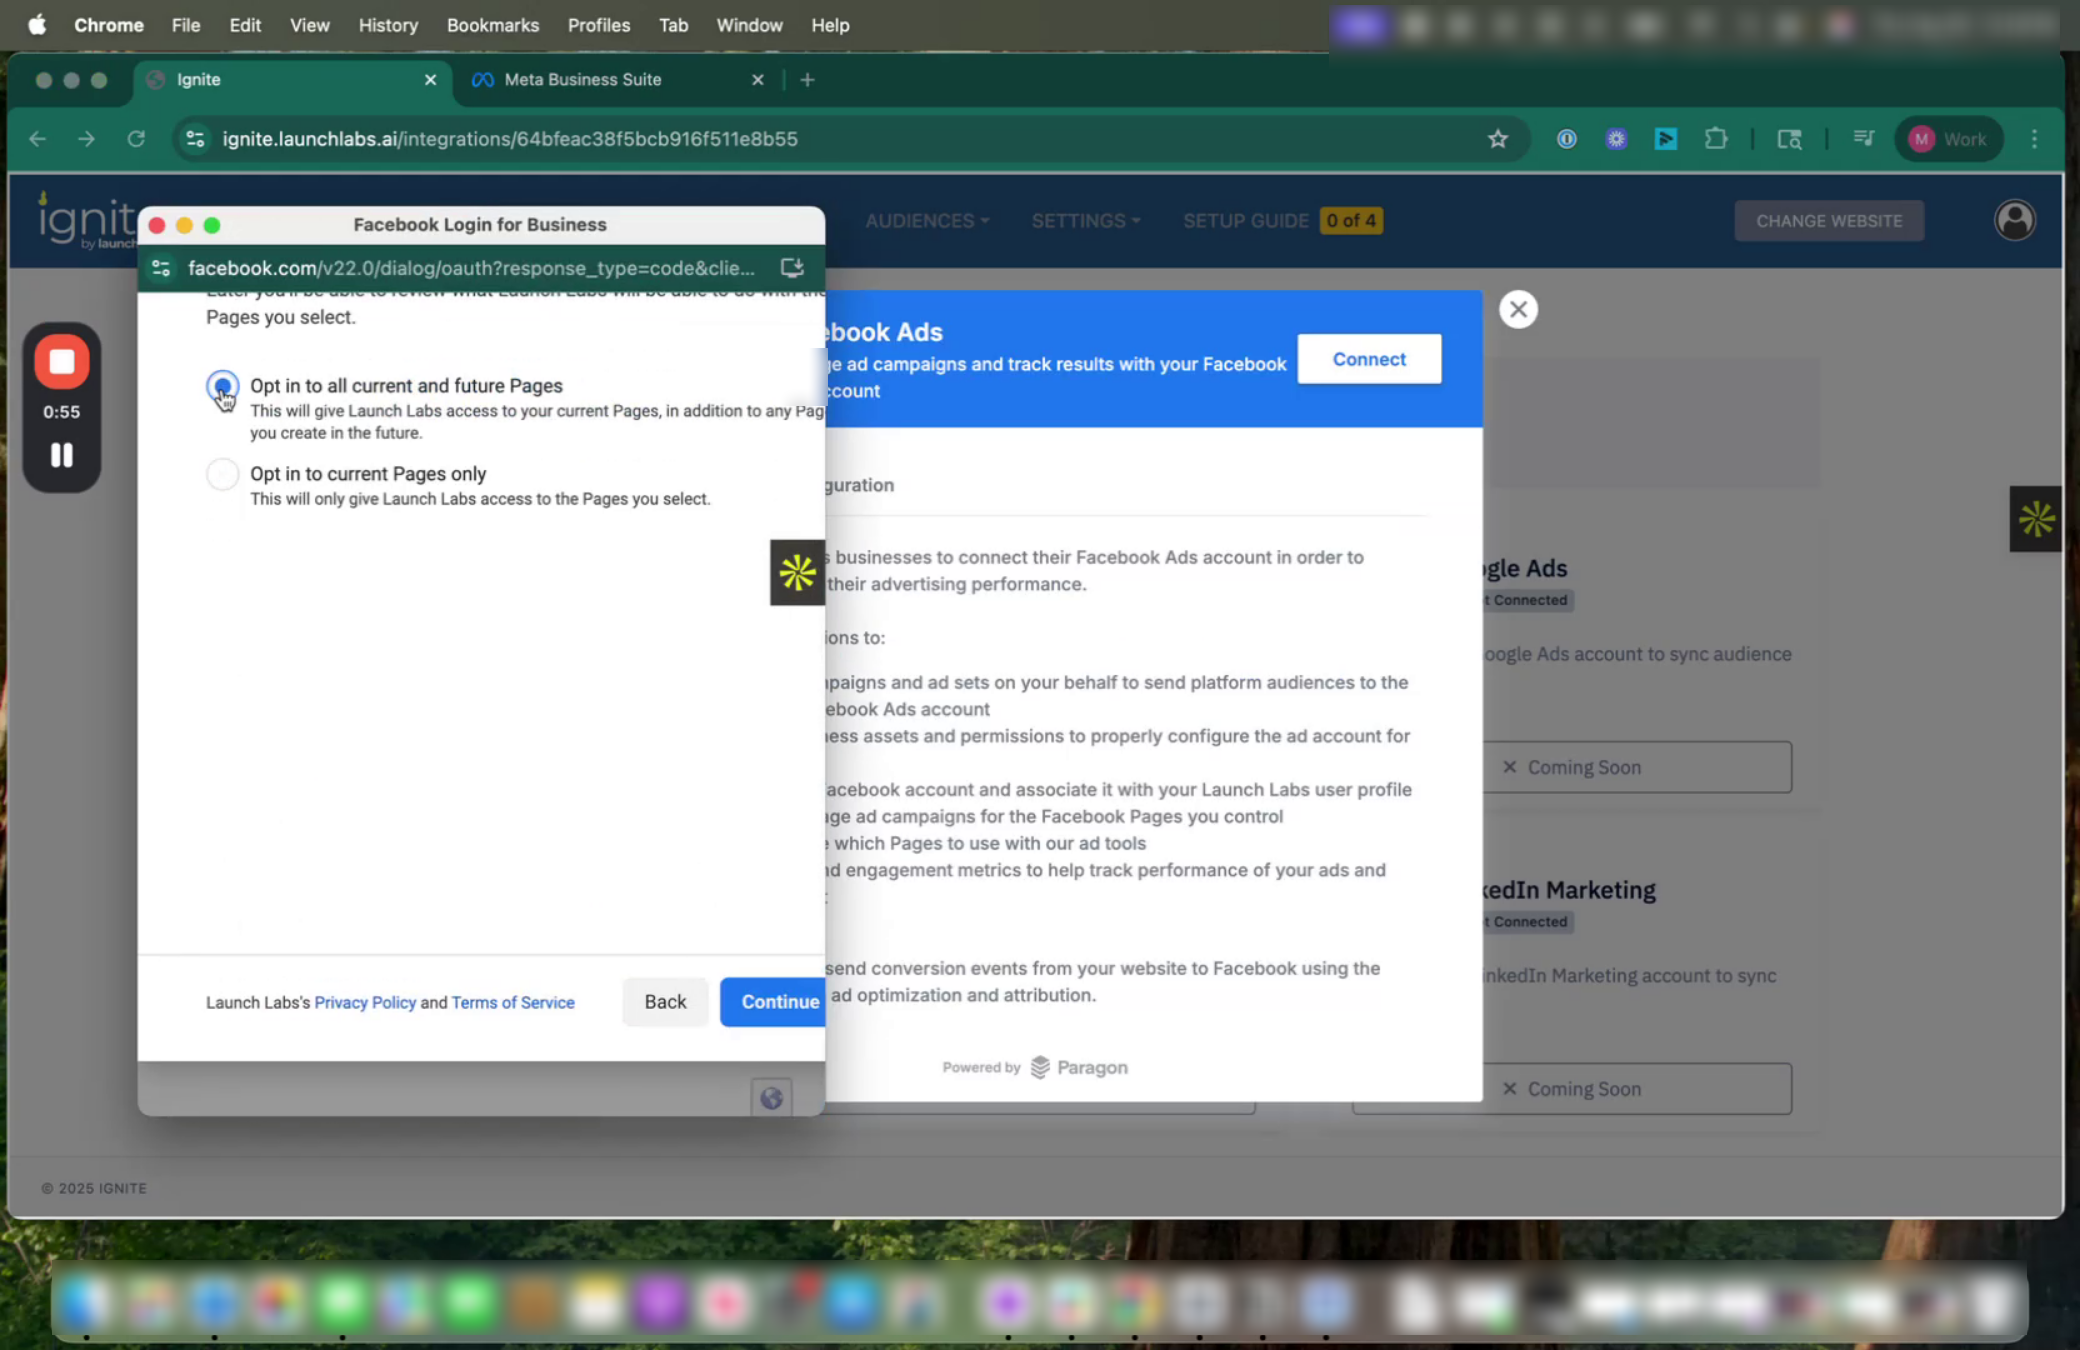2080x1350 pixels.
Task: Open Setup Guide 0 of 4
Action: coord(1283,221)
